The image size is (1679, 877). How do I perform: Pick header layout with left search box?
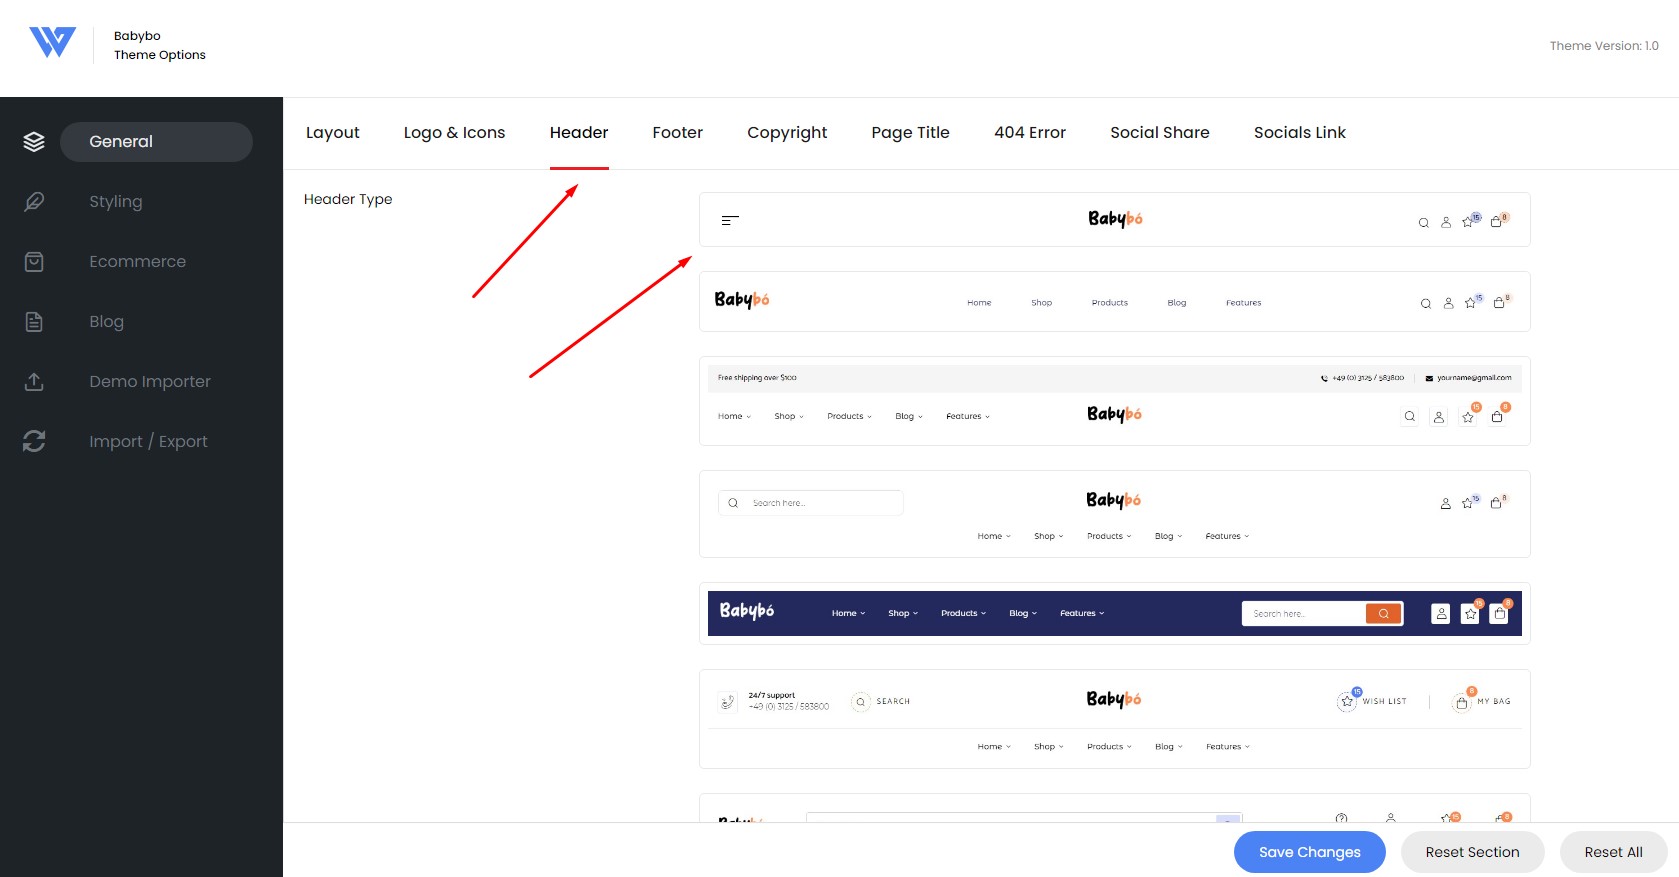click(x=1114, y=514)
